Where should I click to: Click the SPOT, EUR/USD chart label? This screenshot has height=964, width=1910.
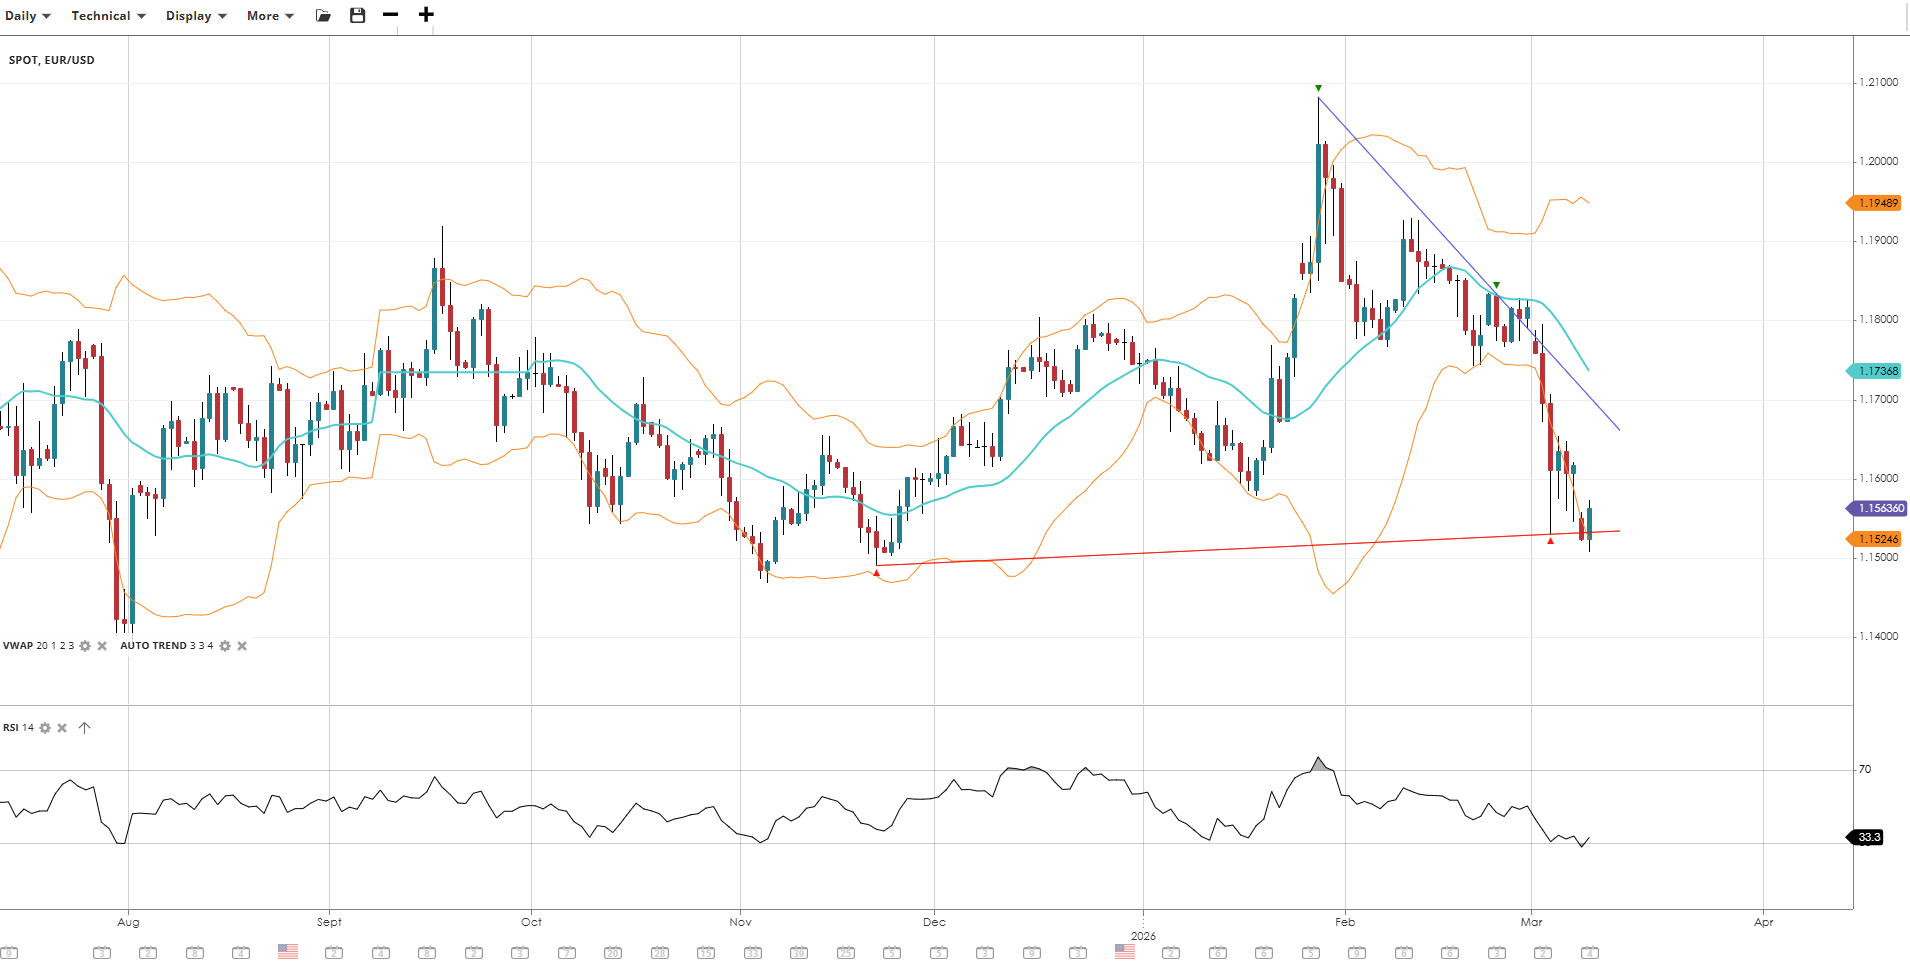click(52, 60)
